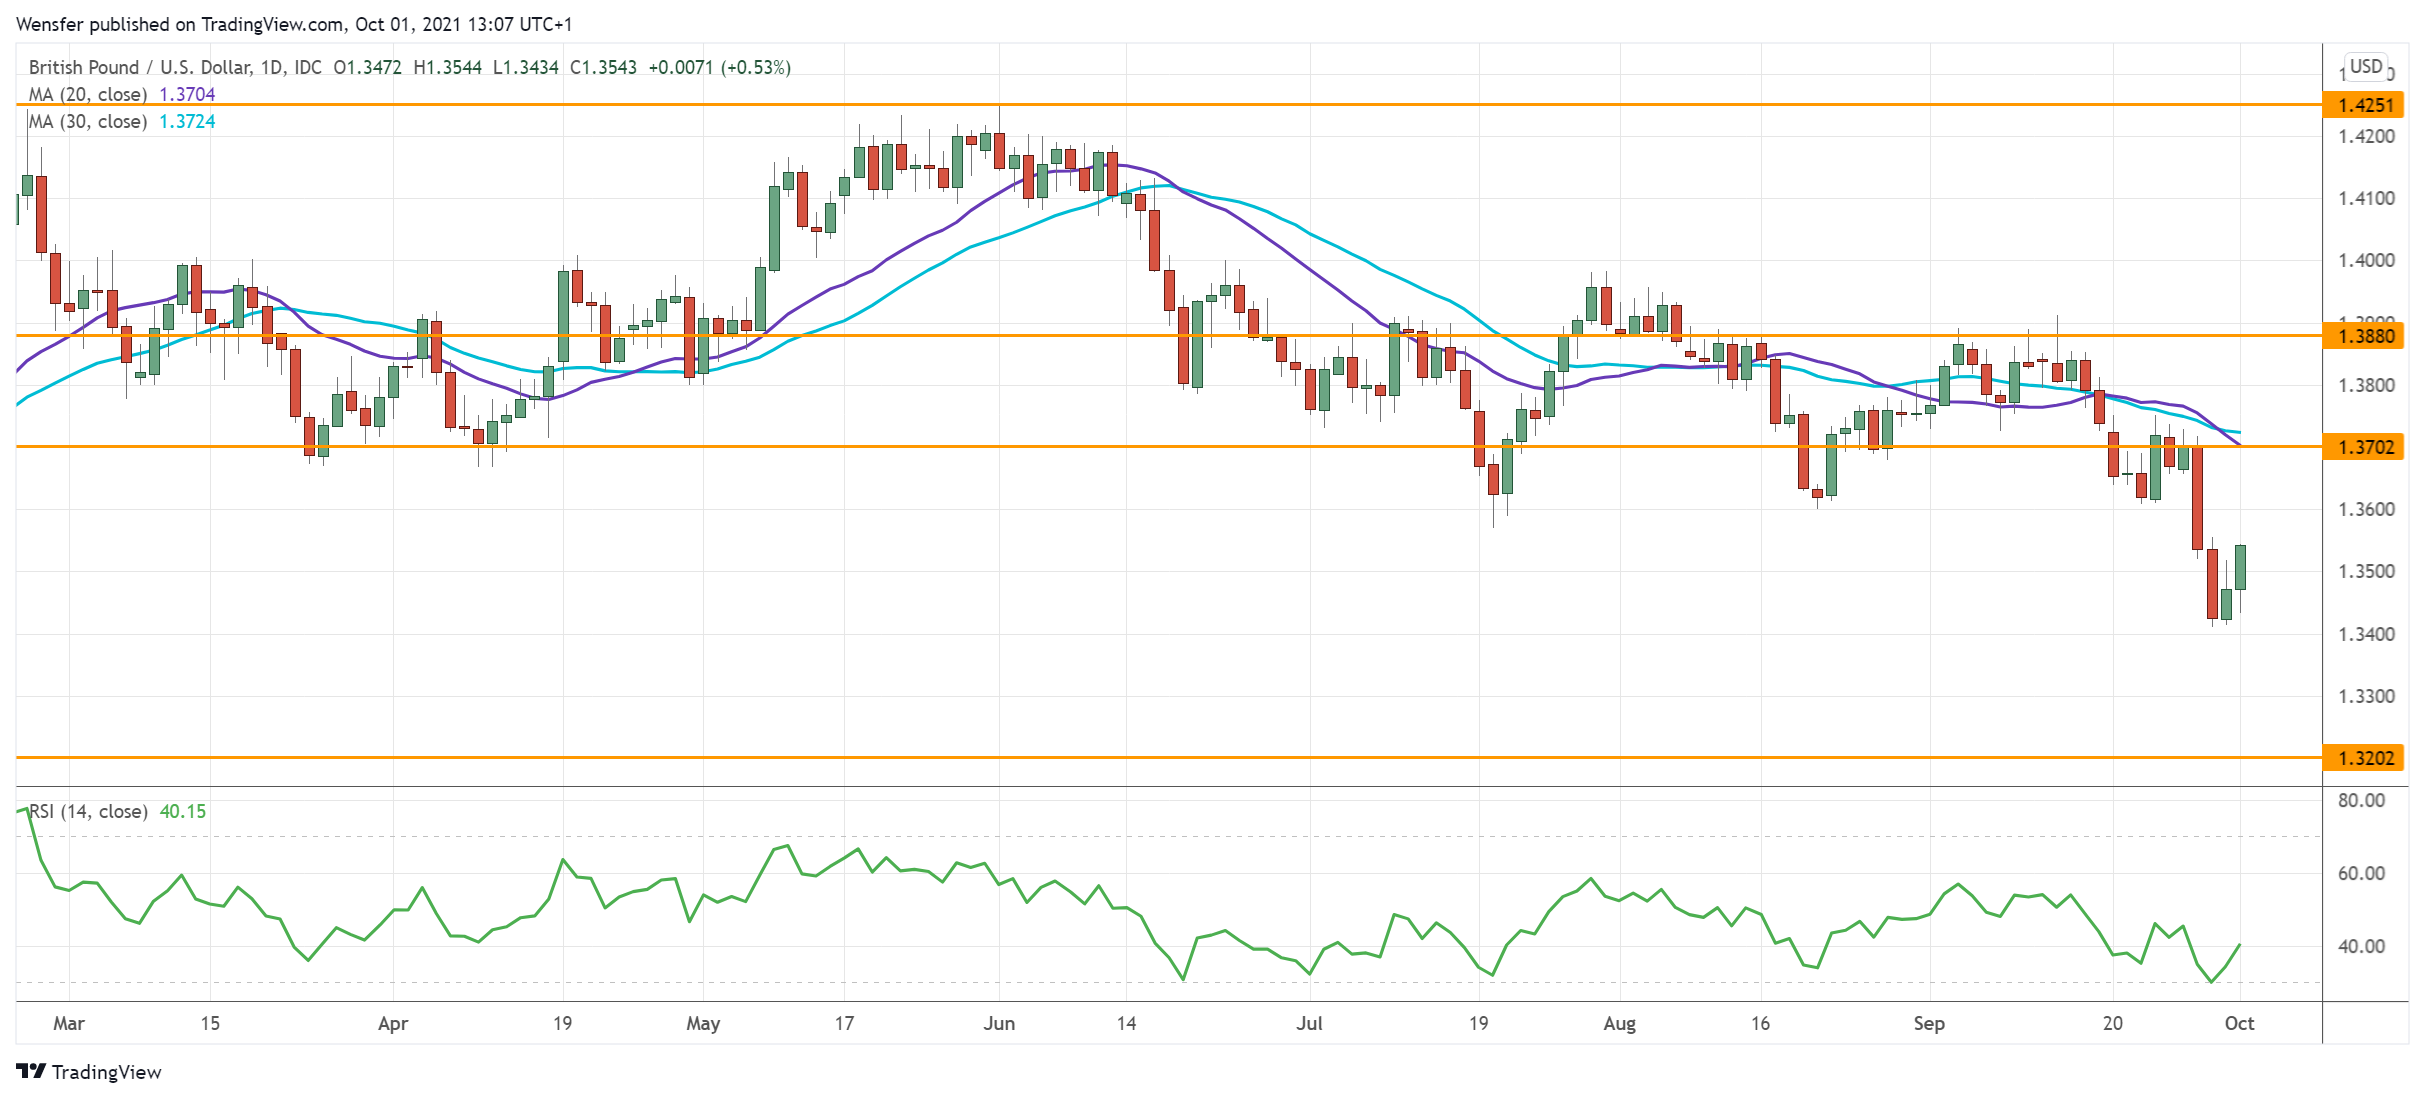Click the Jun label on the time axis

(x=1001, y=1023)
